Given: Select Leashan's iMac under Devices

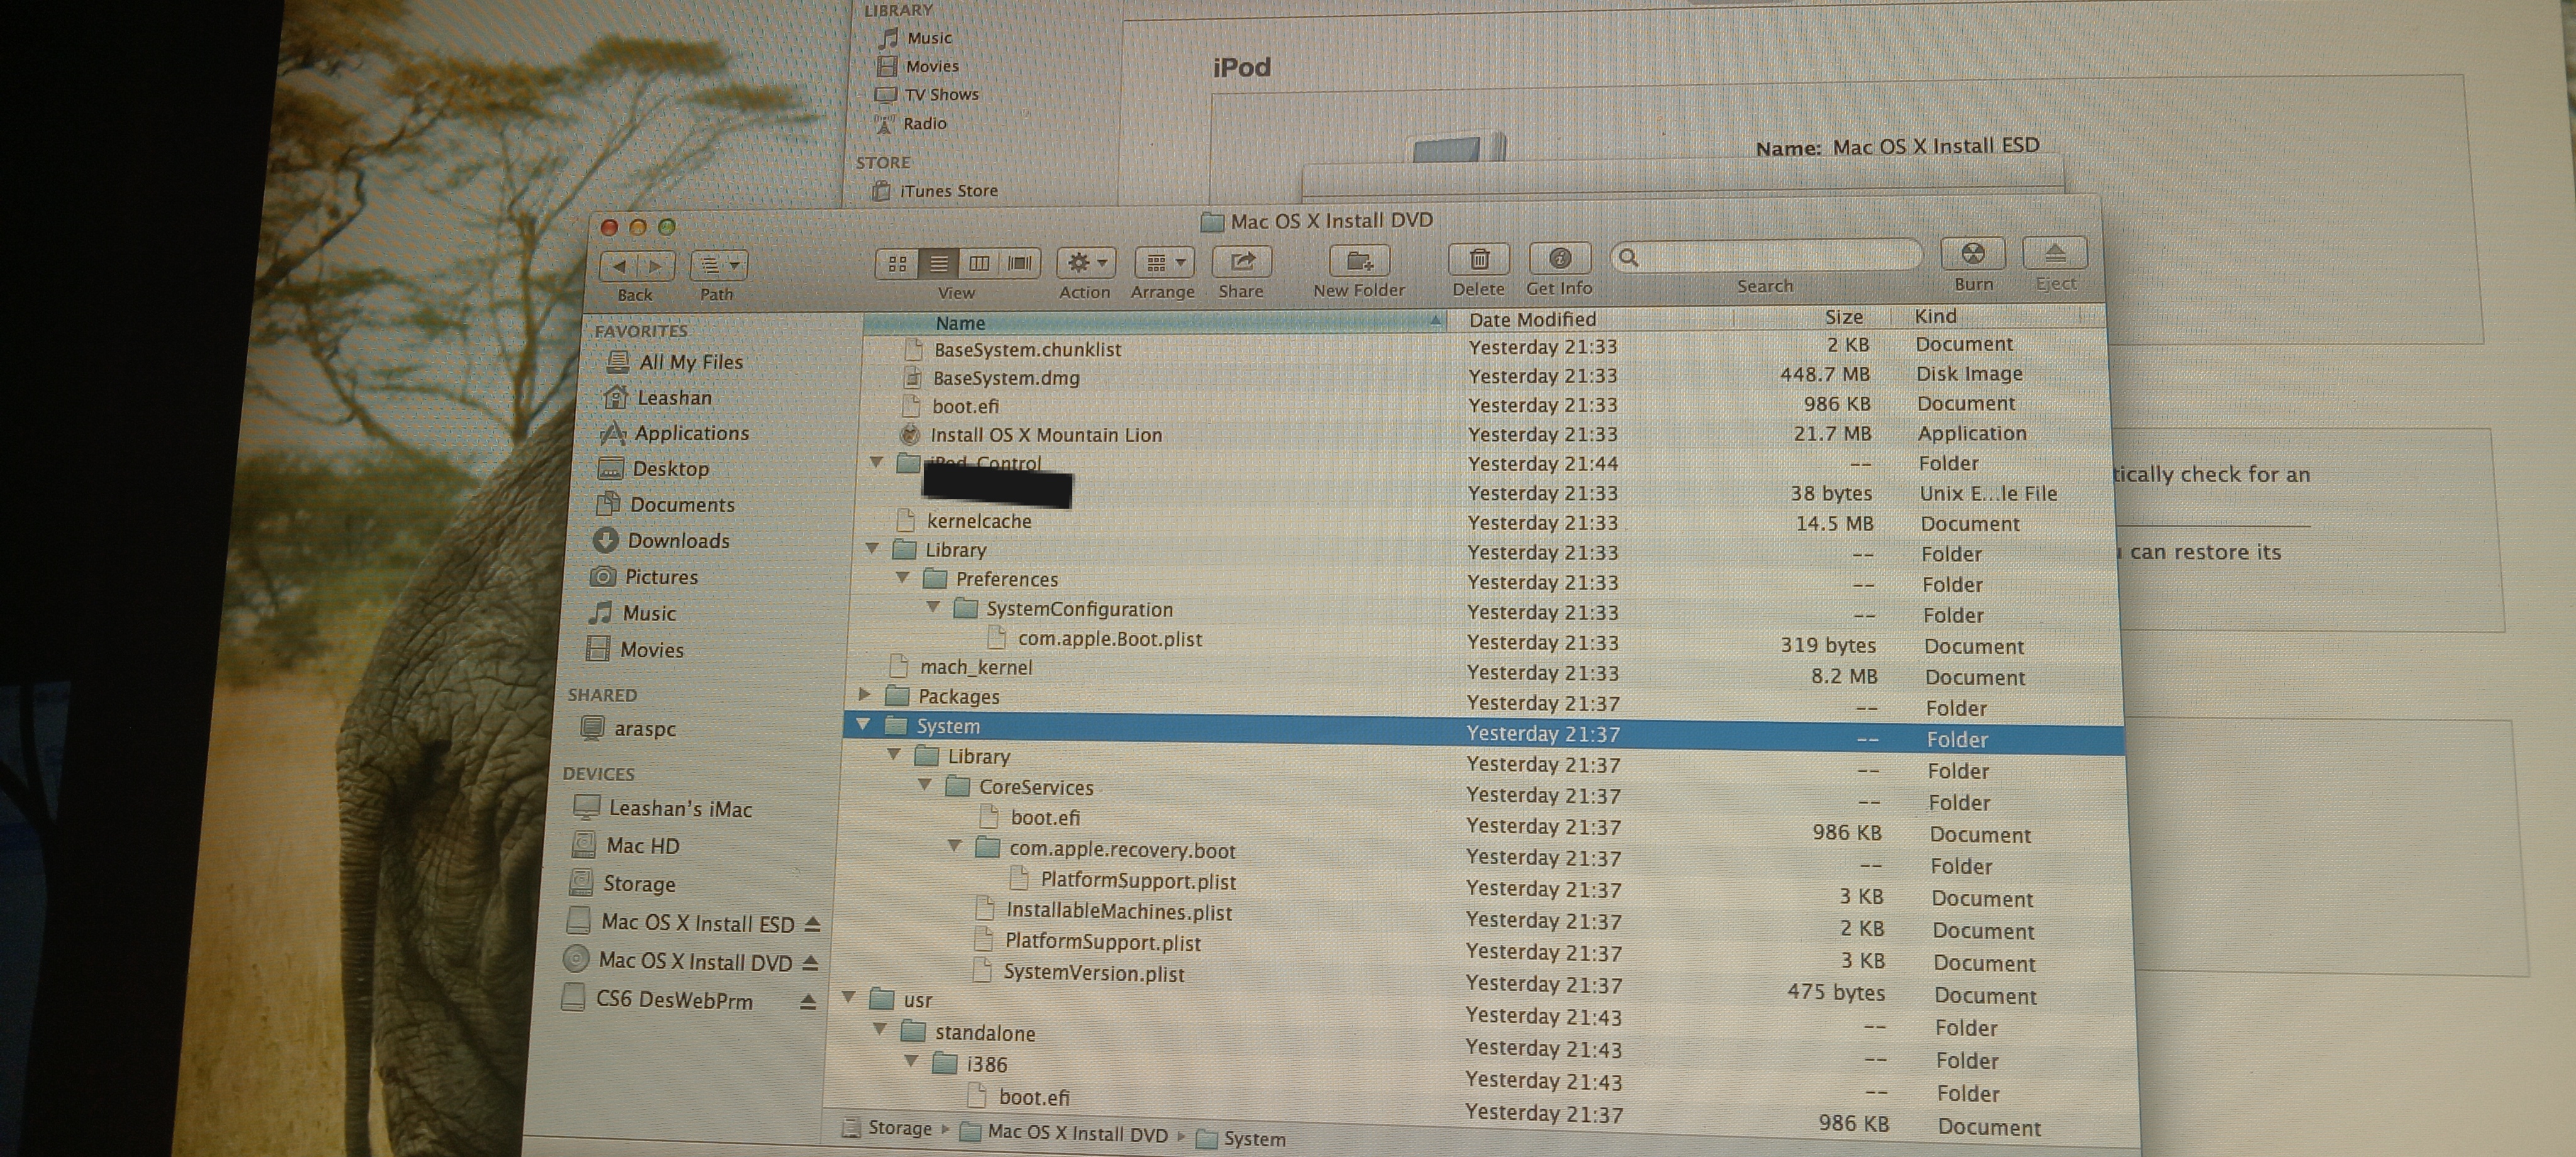Looking at the screenshot, I should (663, 808).
